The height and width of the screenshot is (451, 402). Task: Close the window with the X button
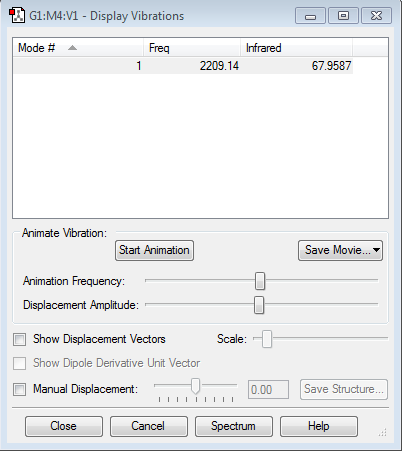(x=376, y=16)
